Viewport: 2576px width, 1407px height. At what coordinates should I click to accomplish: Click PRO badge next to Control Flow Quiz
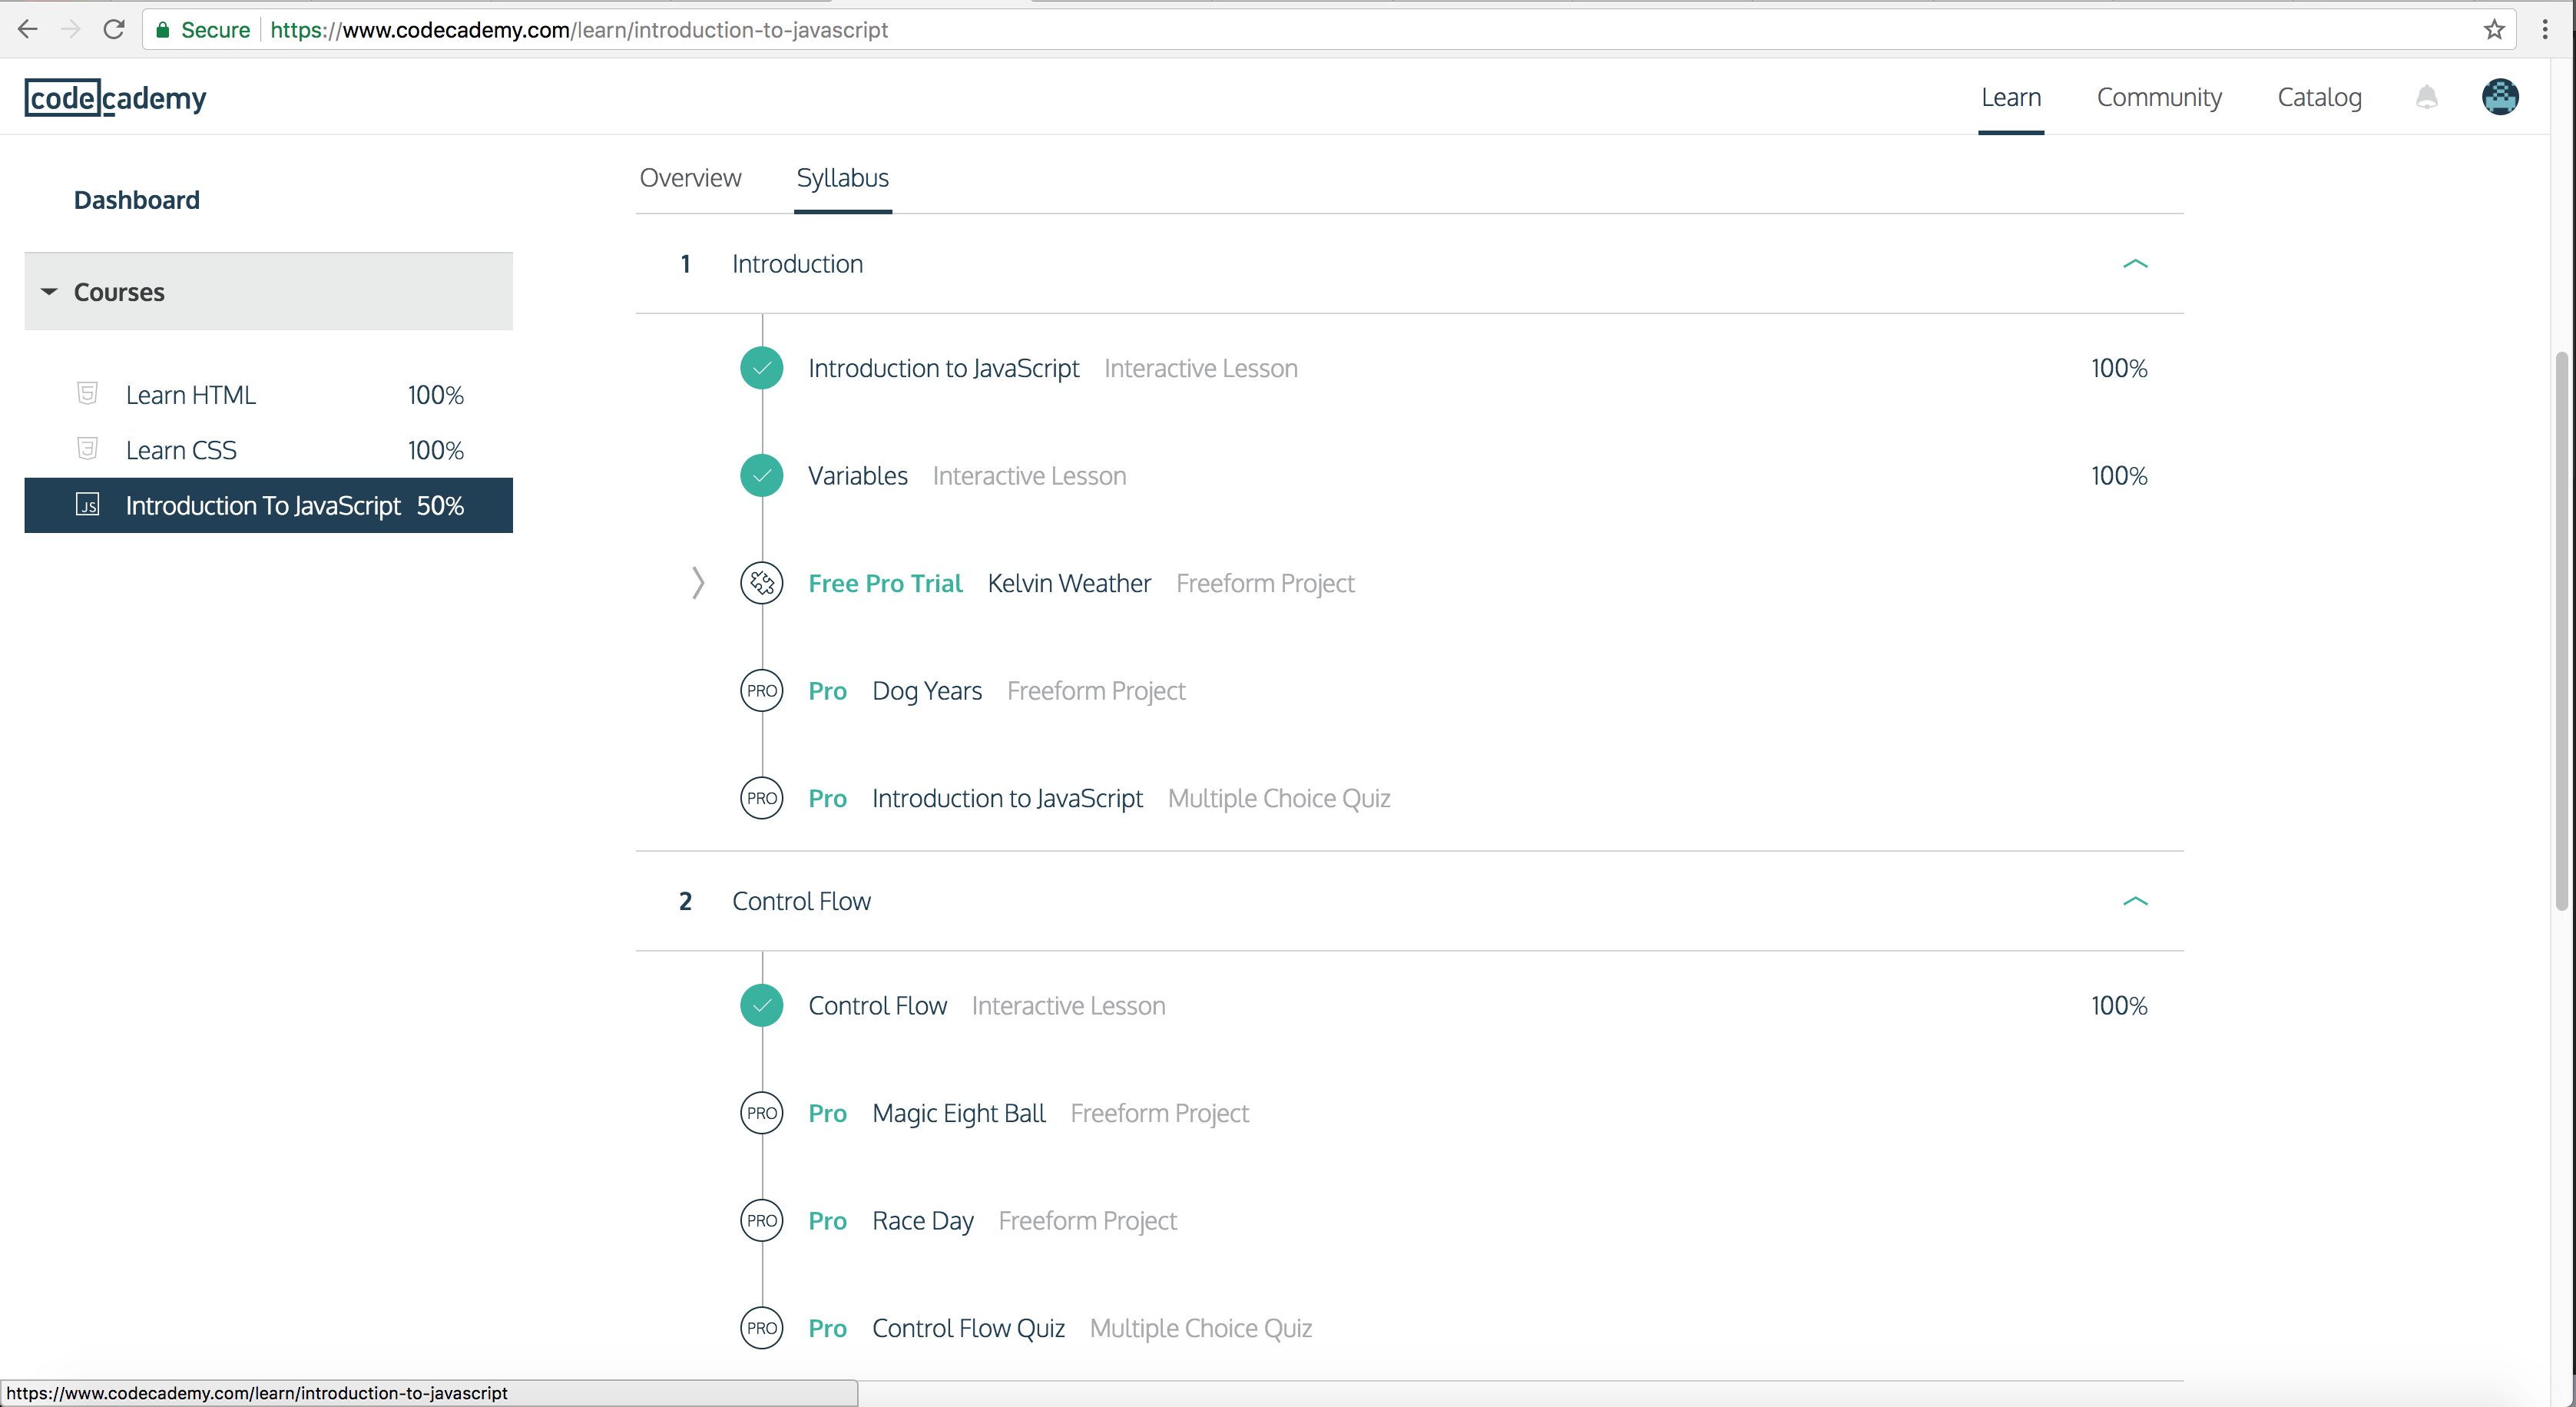click(x=762, y=1328)
